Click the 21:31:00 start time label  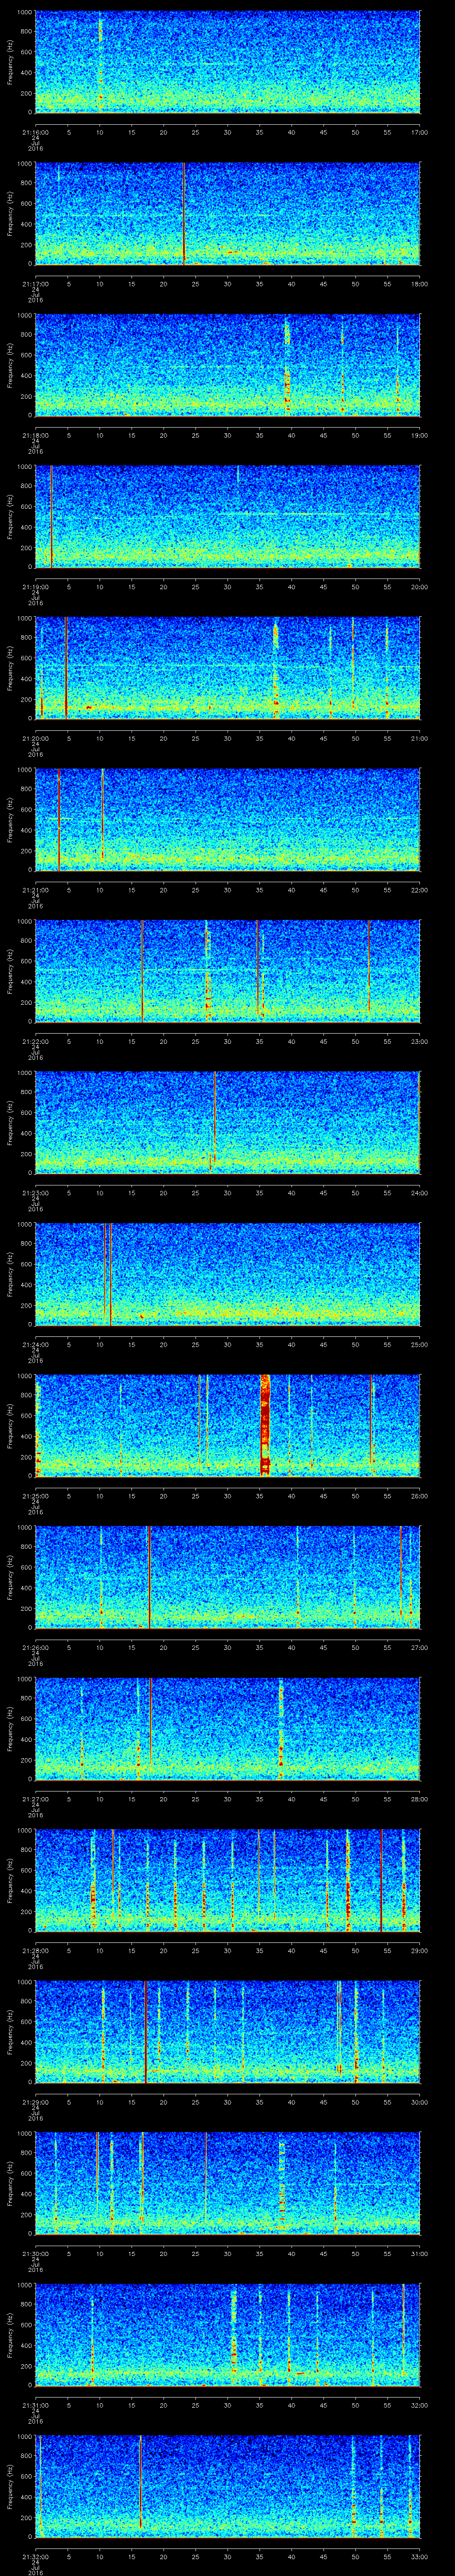[35, 2405]
